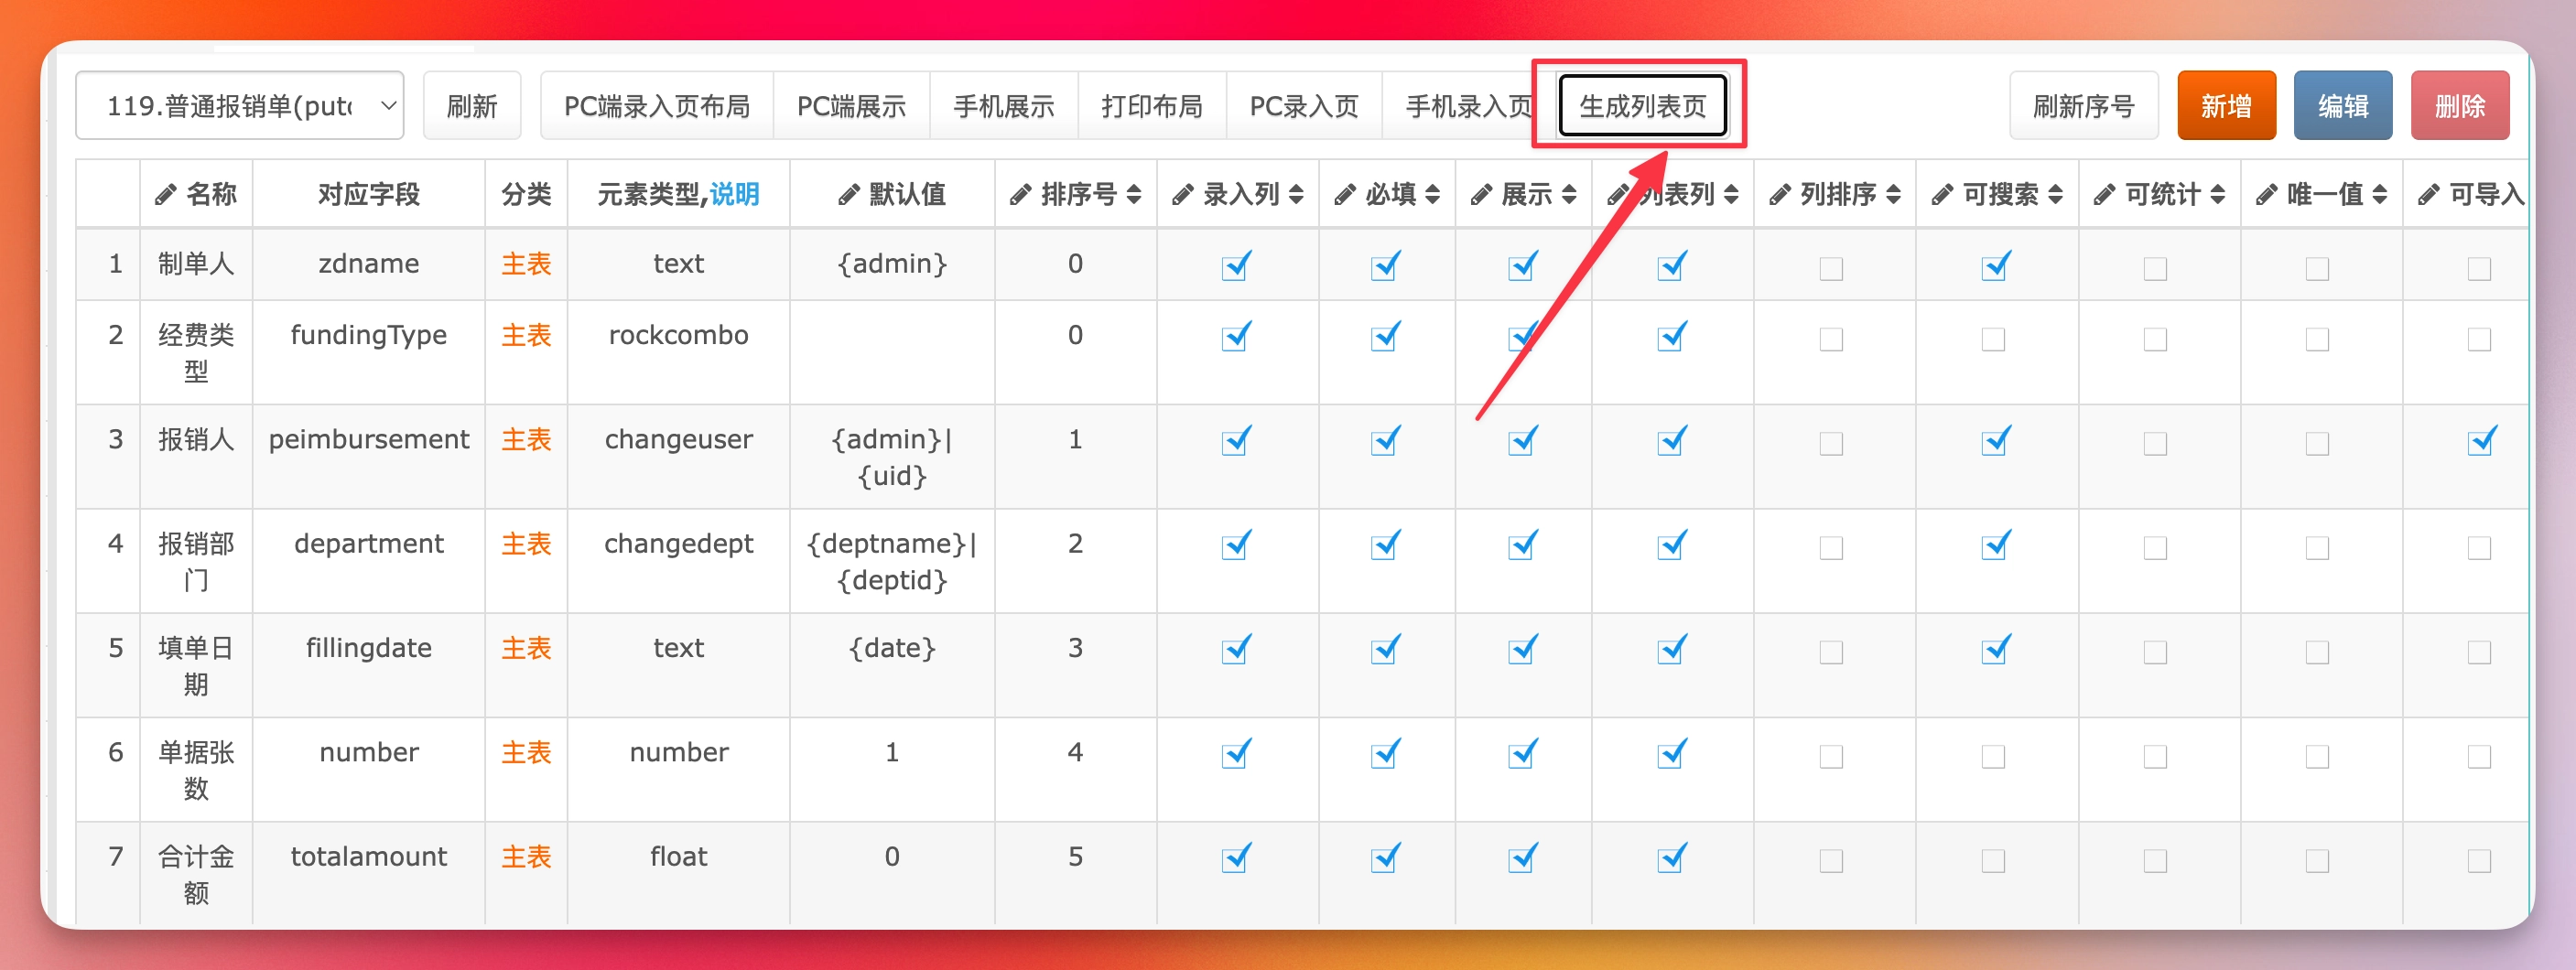Click the 生成列表页 button
2576x970 pixels.
(1642, 106)
